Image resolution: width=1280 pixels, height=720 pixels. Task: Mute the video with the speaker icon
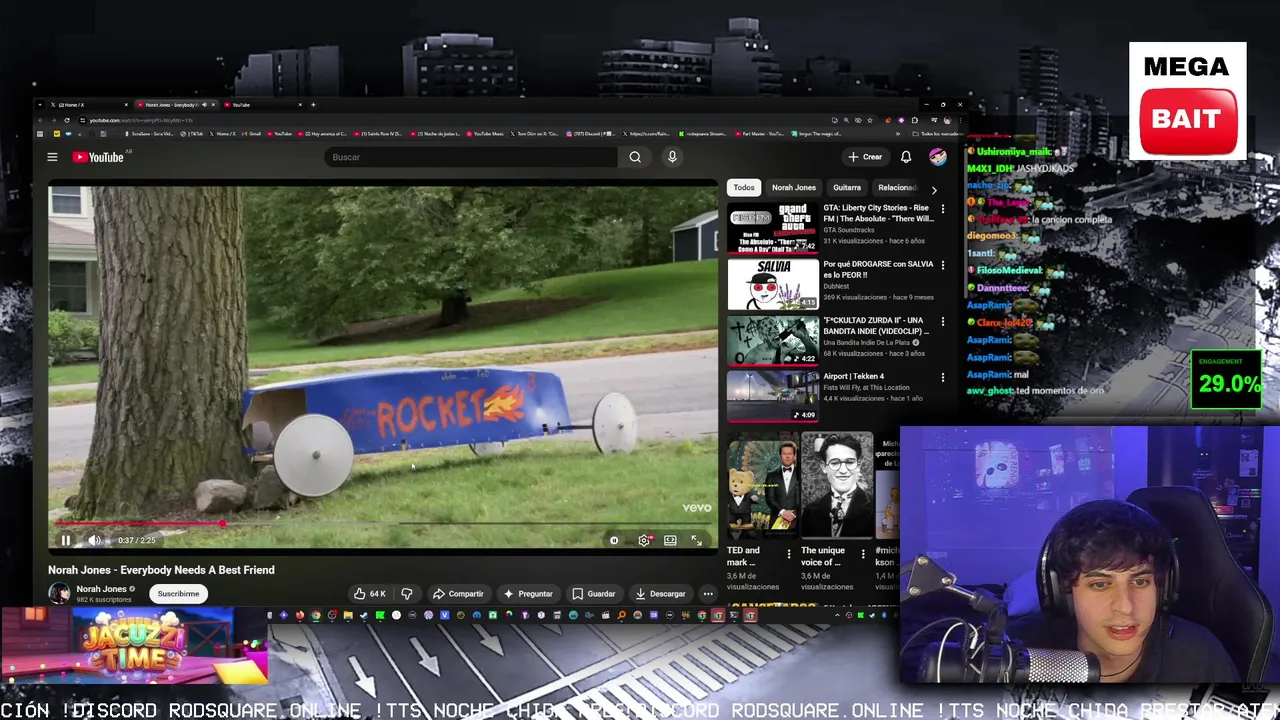tap(93, 540)
